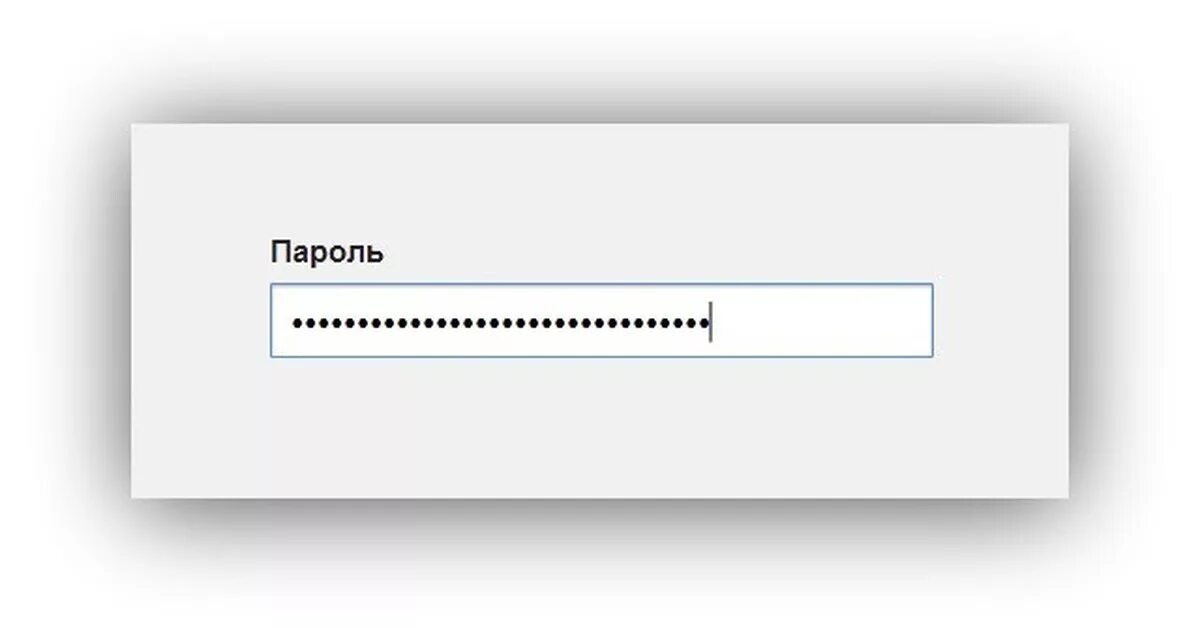Screen dimensions: 1200x628
Task: Click the first masked password dot
Action: click(297, 323)
